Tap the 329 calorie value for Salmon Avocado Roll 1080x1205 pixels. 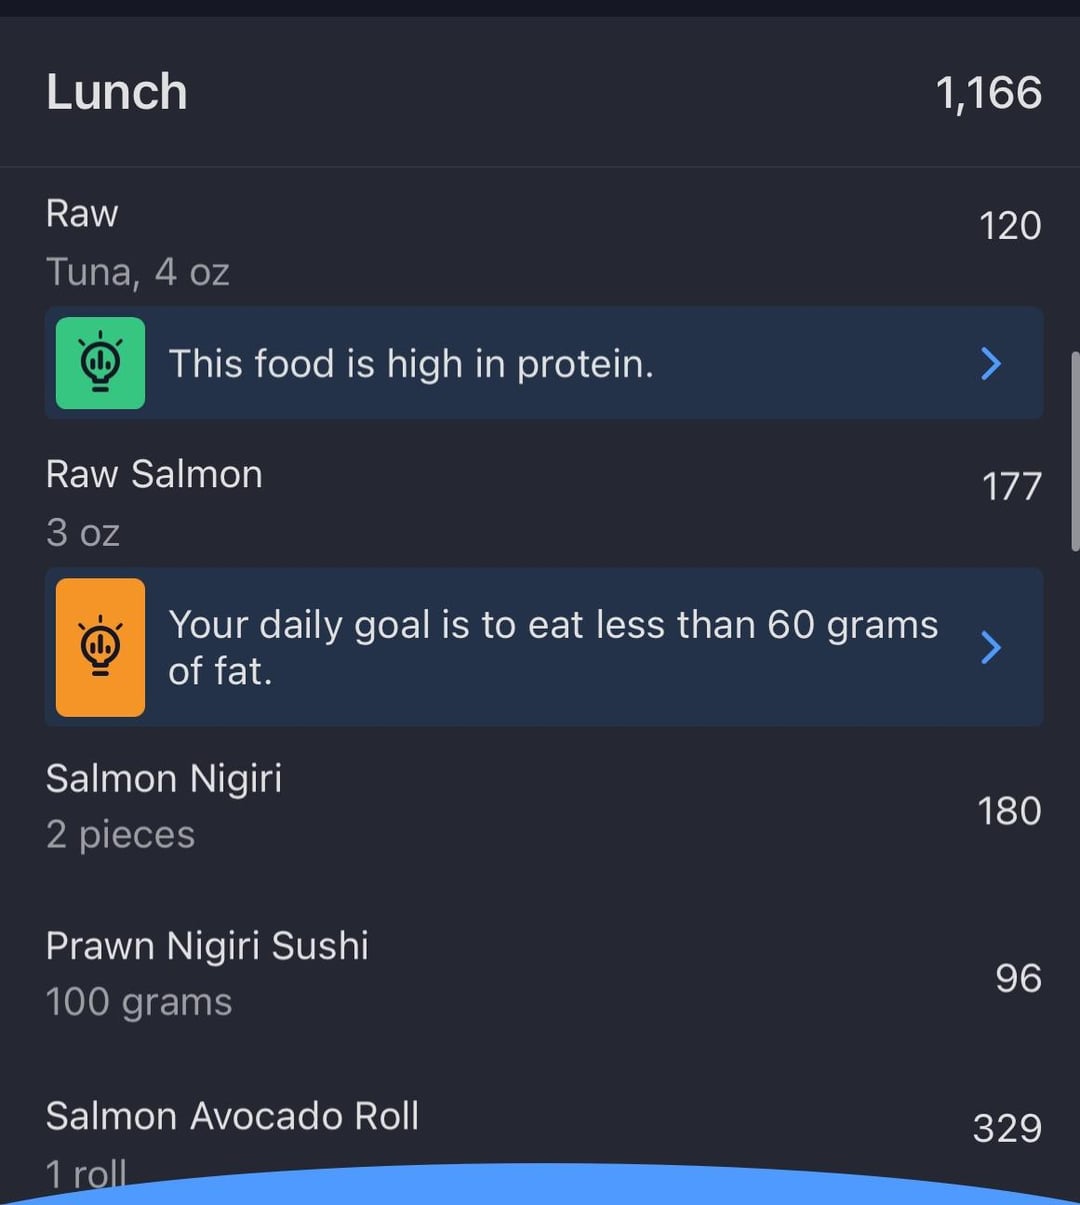coord(1007,1128)
